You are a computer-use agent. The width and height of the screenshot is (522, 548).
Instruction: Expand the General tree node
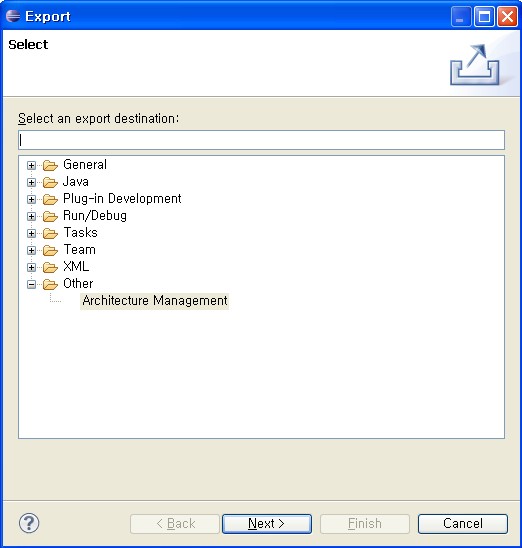pos(31,165)
